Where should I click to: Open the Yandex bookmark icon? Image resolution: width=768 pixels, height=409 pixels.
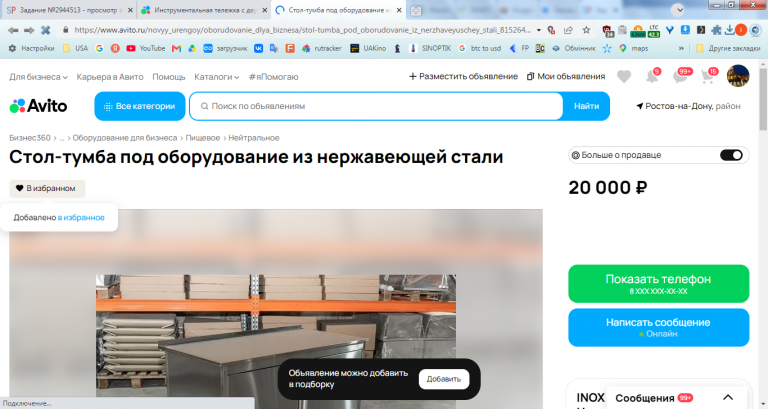(115, 48)
